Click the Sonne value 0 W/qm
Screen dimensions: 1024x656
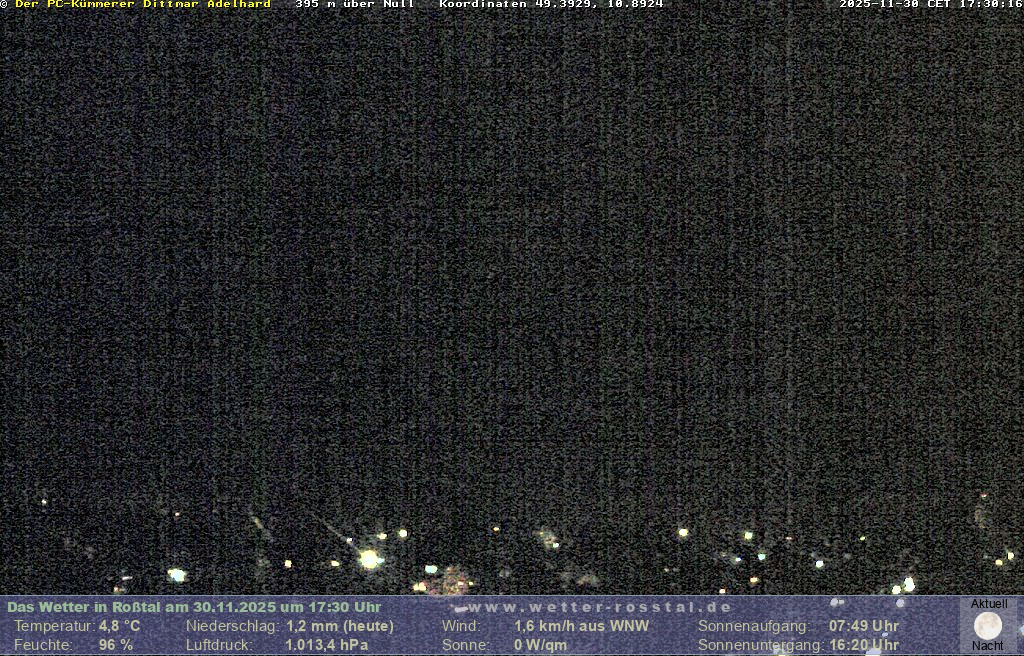[540, 645]
